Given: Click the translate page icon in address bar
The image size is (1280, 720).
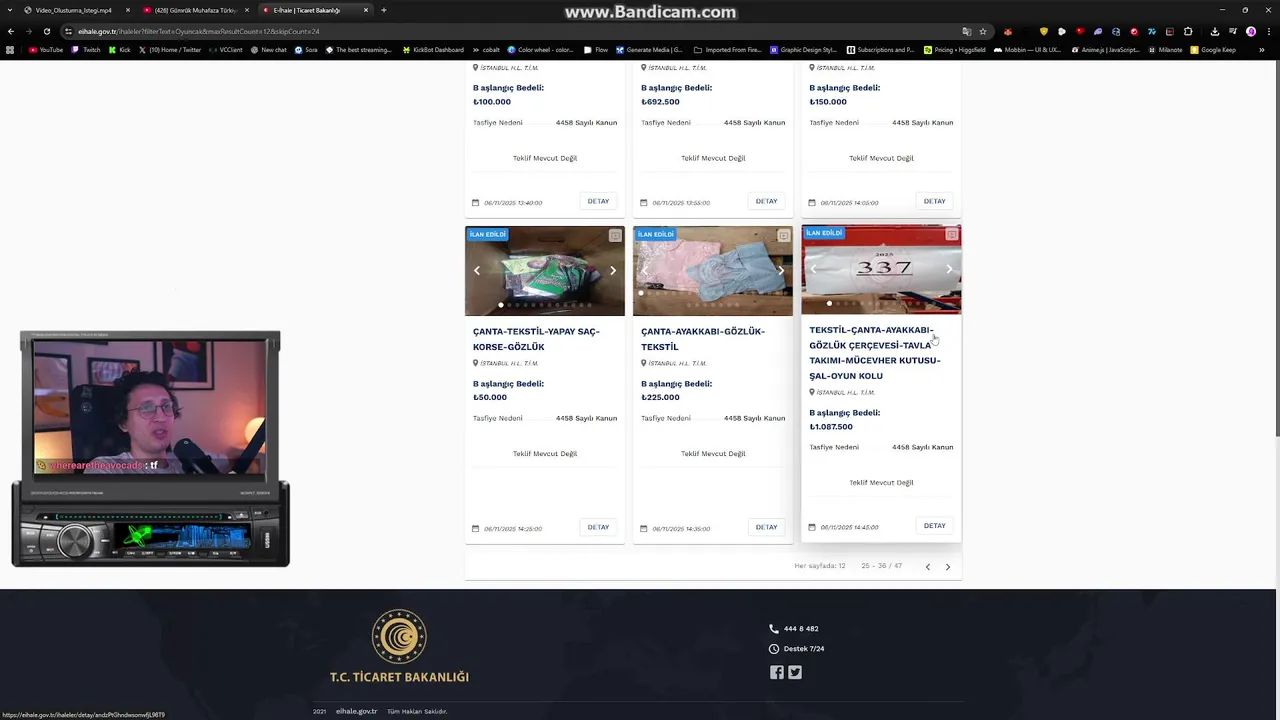Looking at the screenshot, I should 966,31.
